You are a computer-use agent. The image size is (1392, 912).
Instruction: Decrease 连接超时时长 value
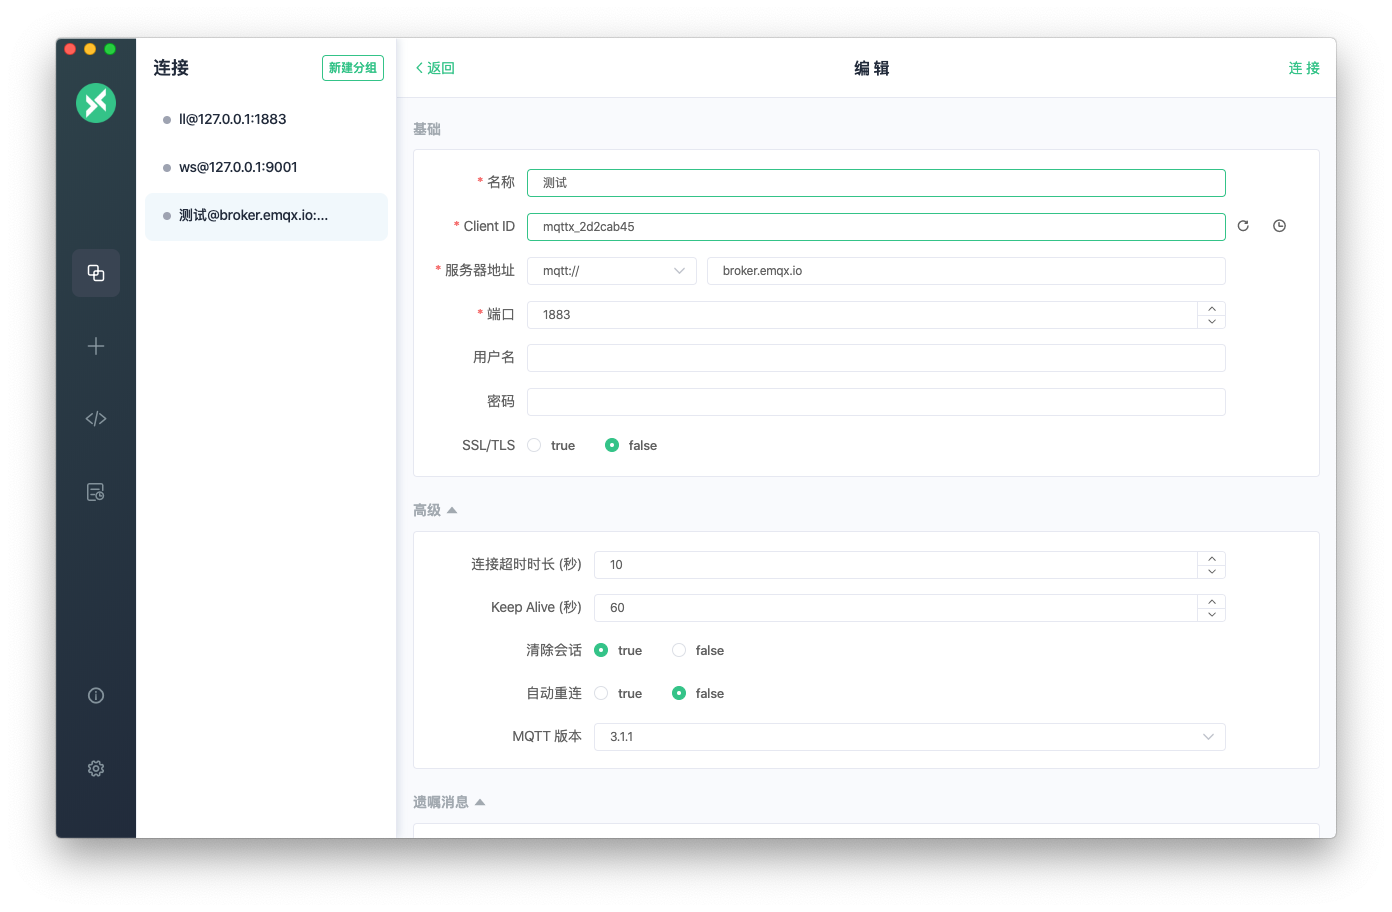[1212, 572]
